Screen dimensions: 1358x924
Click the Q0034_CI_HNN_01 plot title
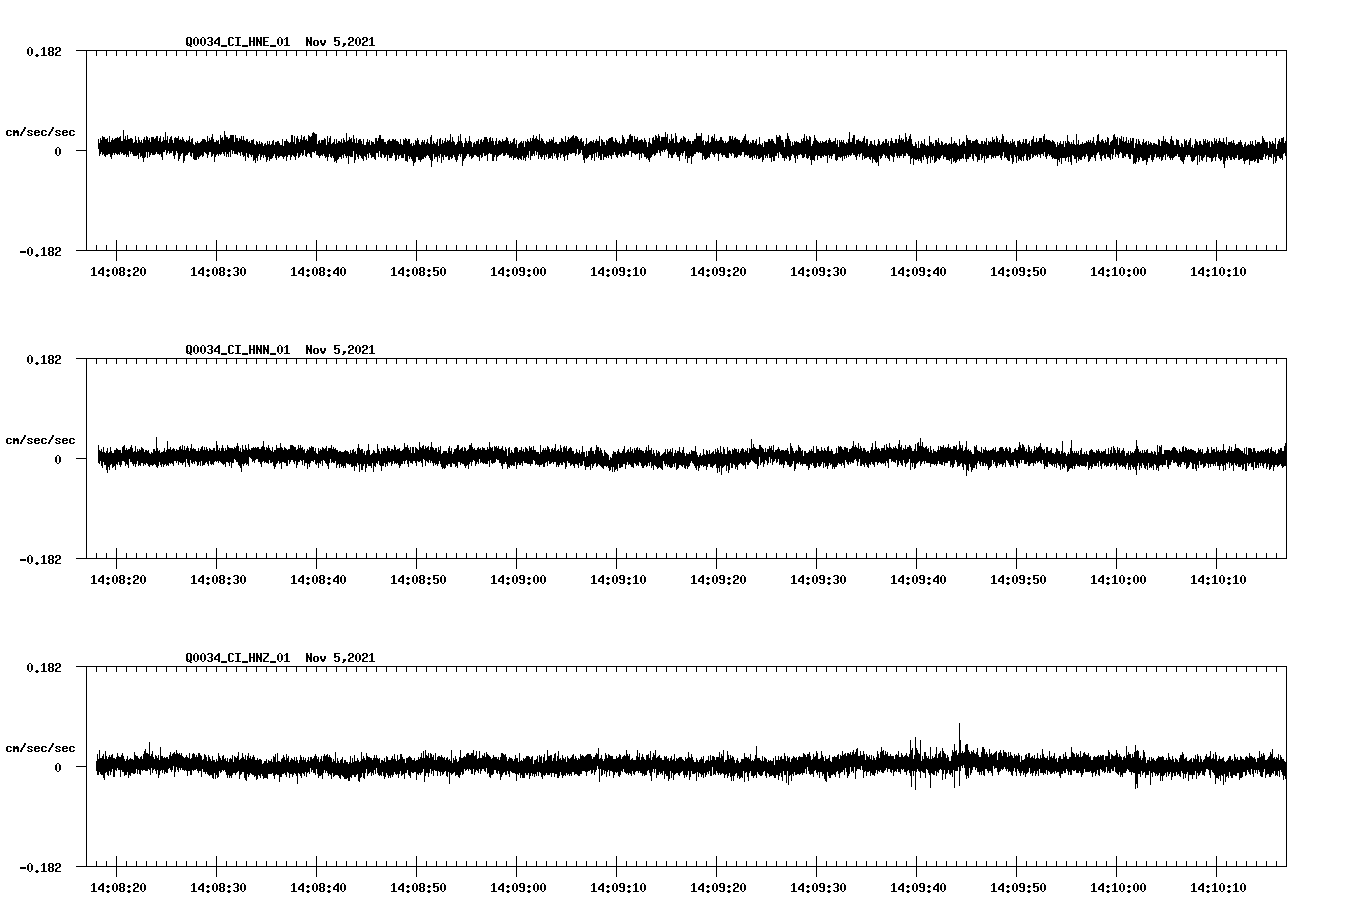238,350
